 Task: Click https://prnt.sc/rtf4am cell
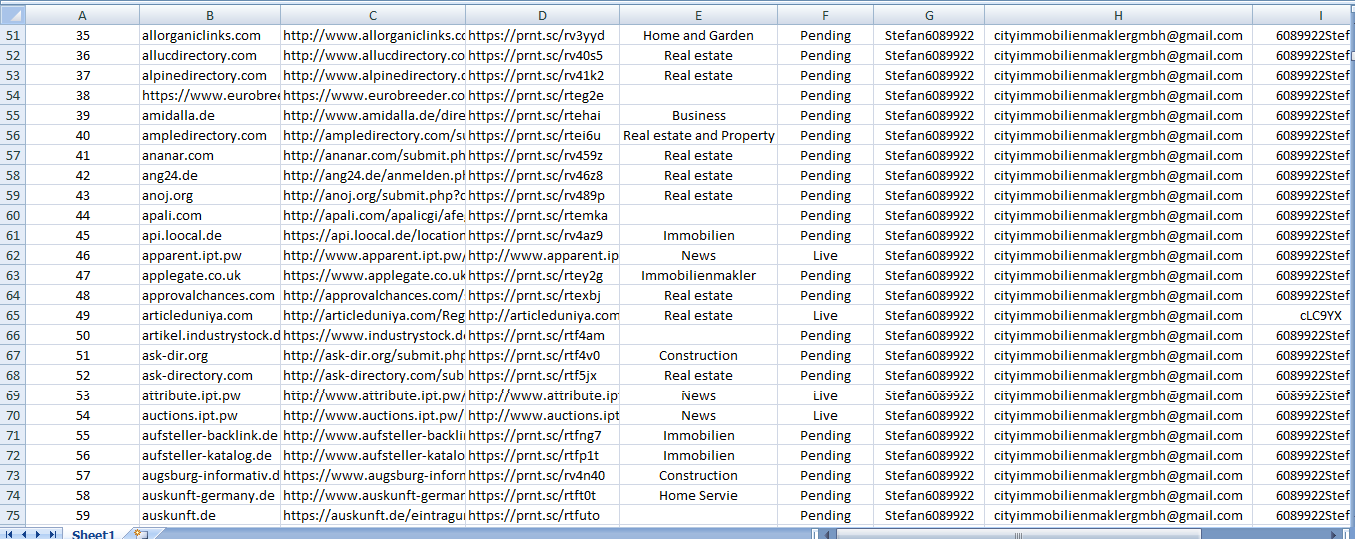pos(543,335)
